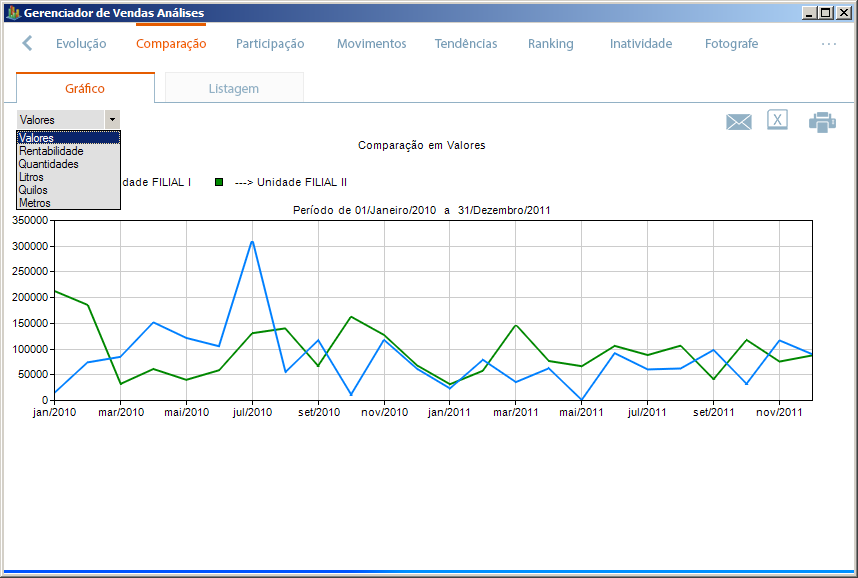Screen dimensions: 858x578
Task: Choose Metros from the dropdown list
Action: (34, 203)
